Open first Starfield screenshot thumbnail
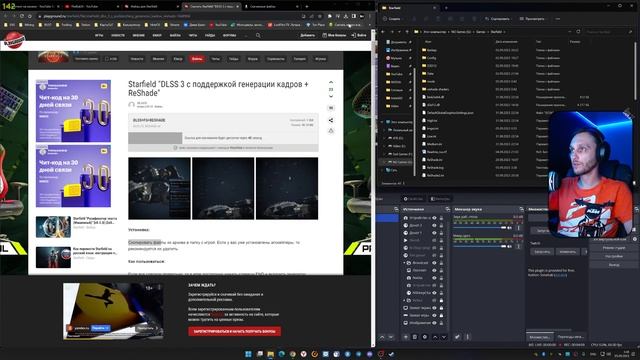640x360 pixels. click(x=159, y=188)
